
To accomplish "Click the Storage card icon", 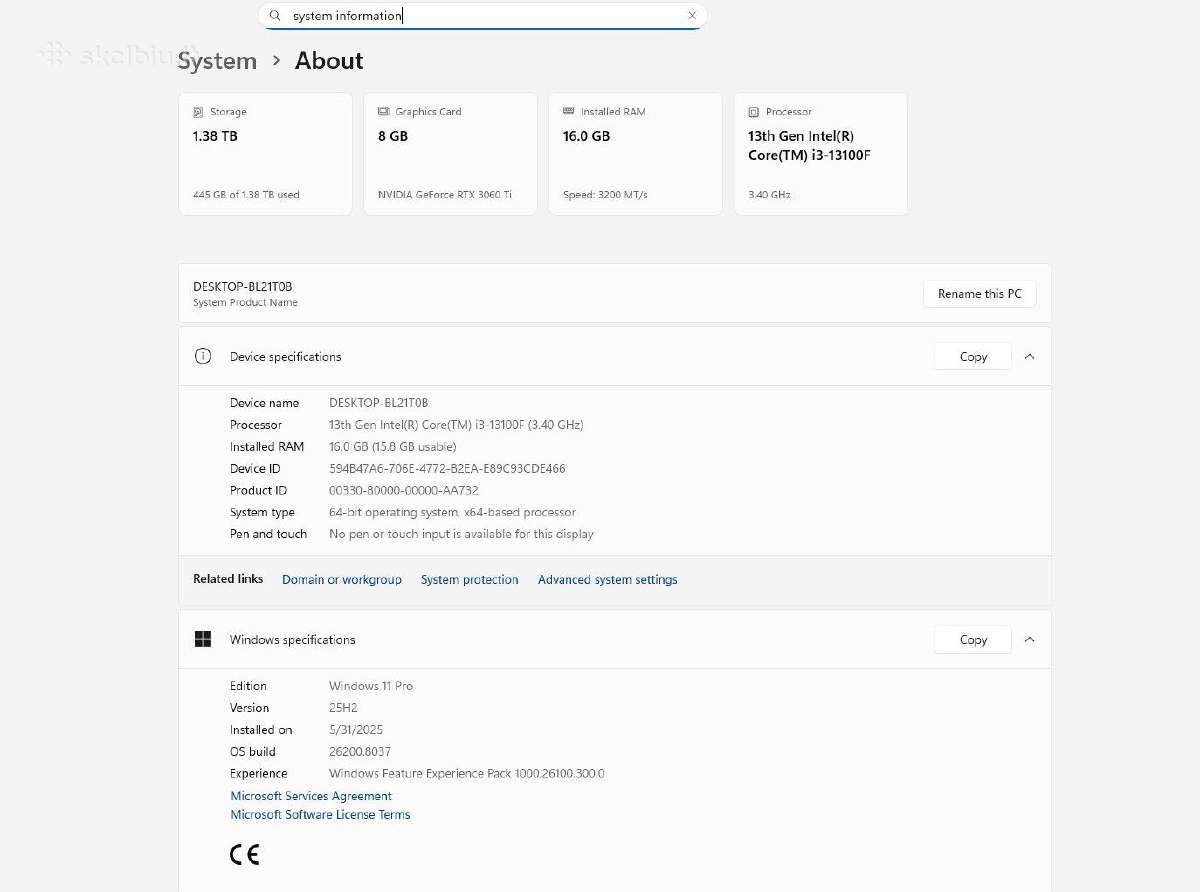I will [x=198, y=112].
